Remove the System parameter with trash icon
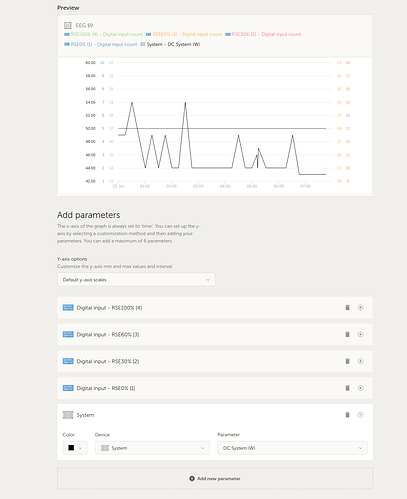Viewport: 407px width, 499px height. (x=347, y=415)
